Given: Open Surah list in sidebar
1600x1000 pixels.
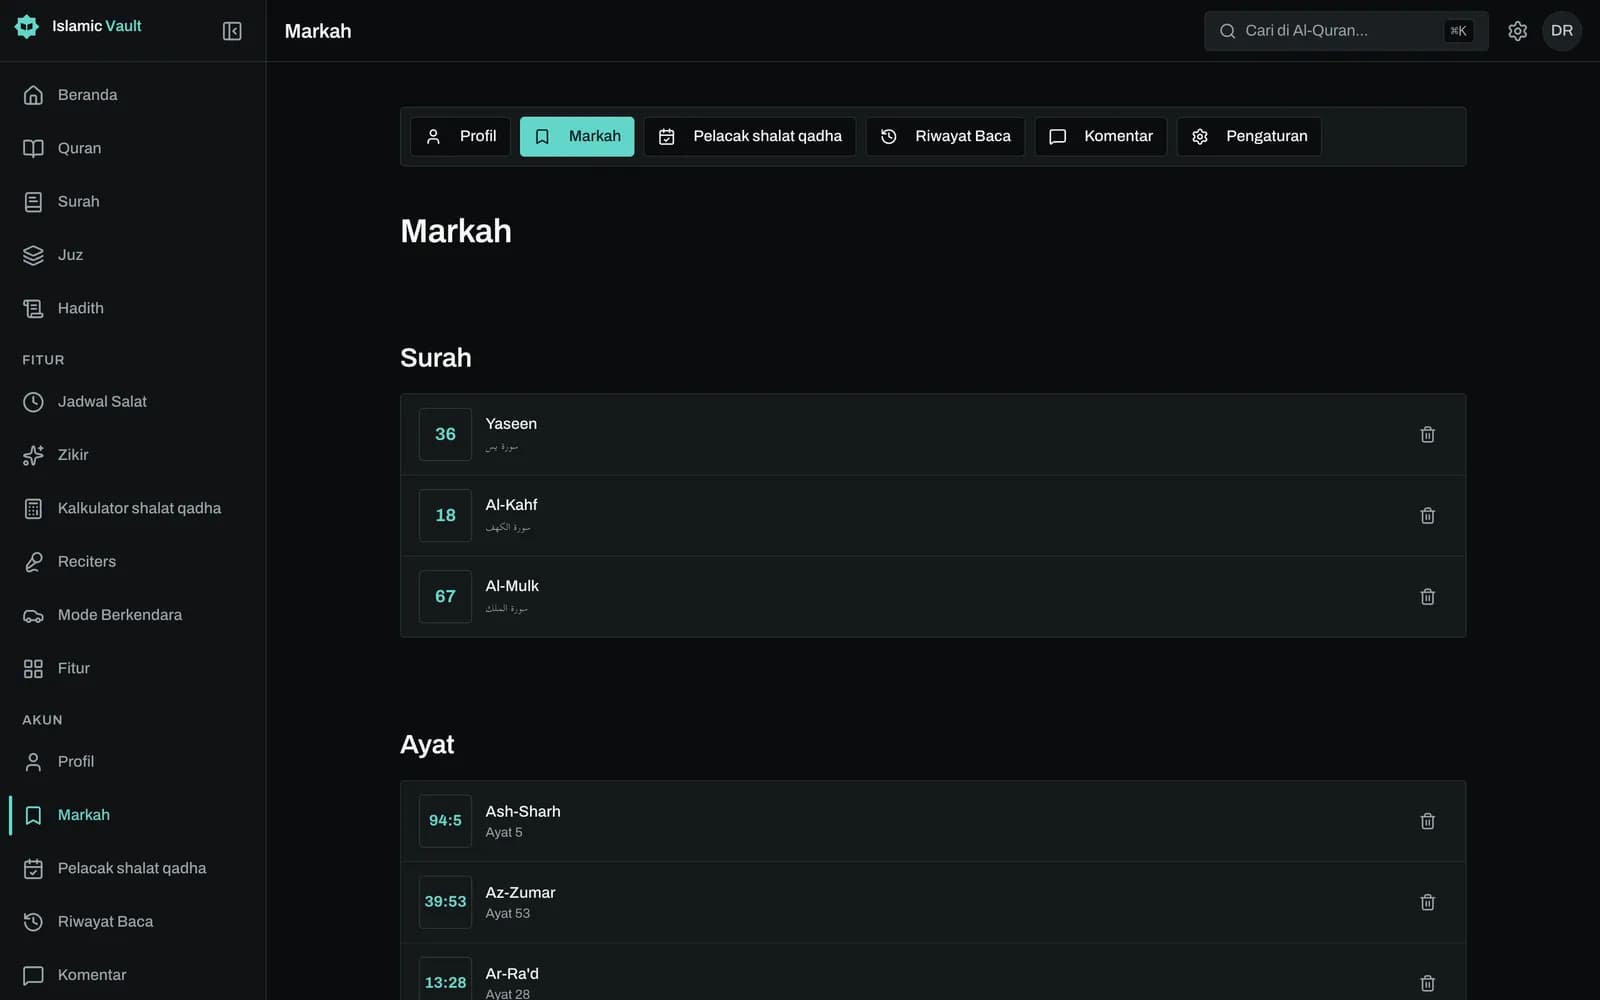Looking at the screenshot, I should click(x=133, y=201).
